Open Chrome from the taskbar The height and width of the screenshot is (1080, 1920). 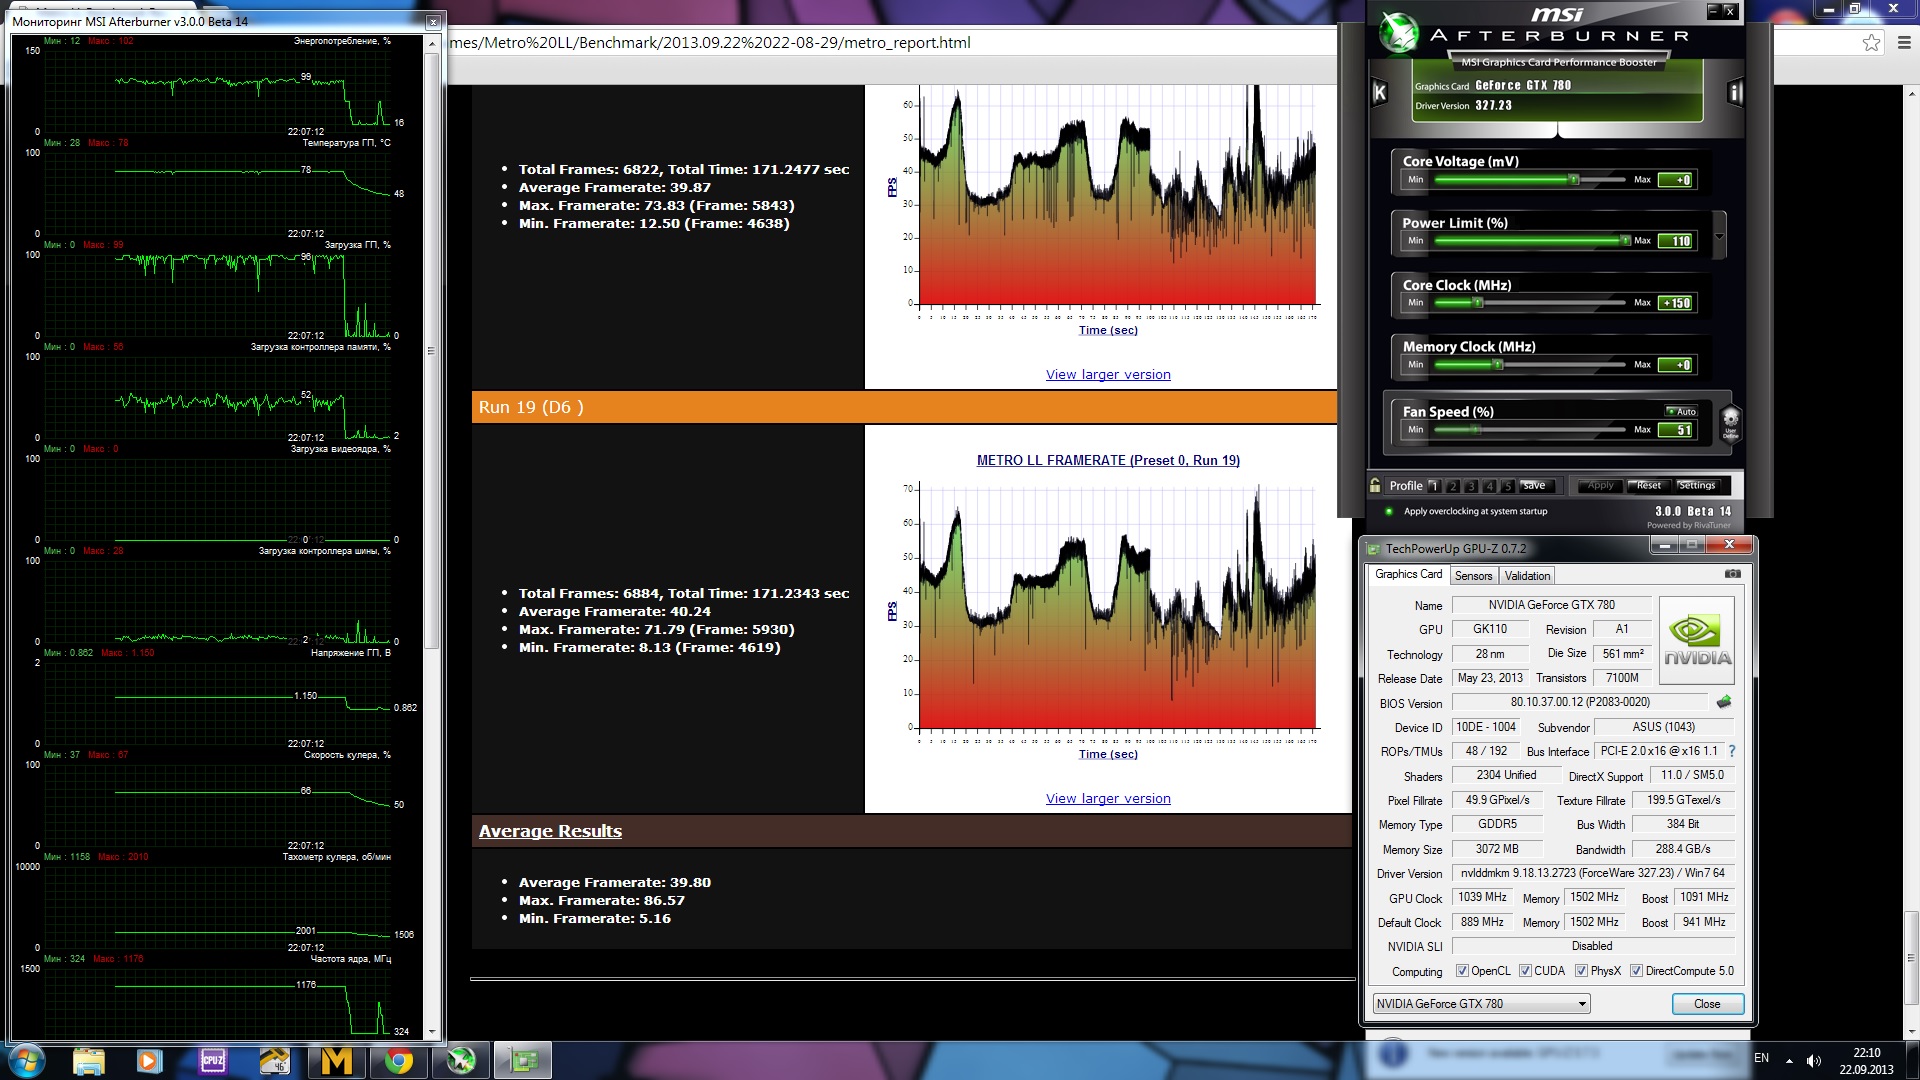pyautogui.click(x=398, y=1060)
